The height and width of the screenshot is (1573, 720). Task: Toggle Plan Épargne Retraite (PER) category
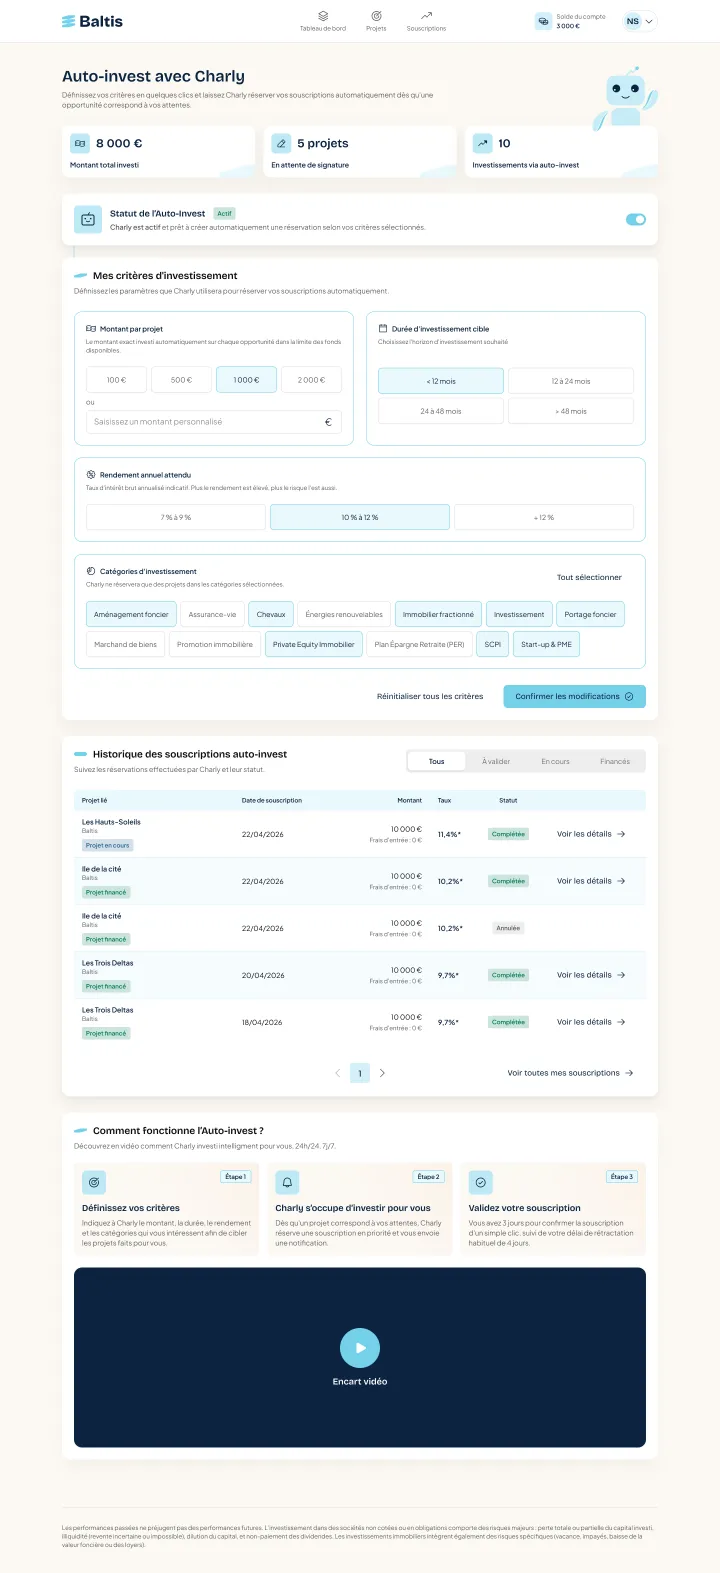click(x=419, y=645)
